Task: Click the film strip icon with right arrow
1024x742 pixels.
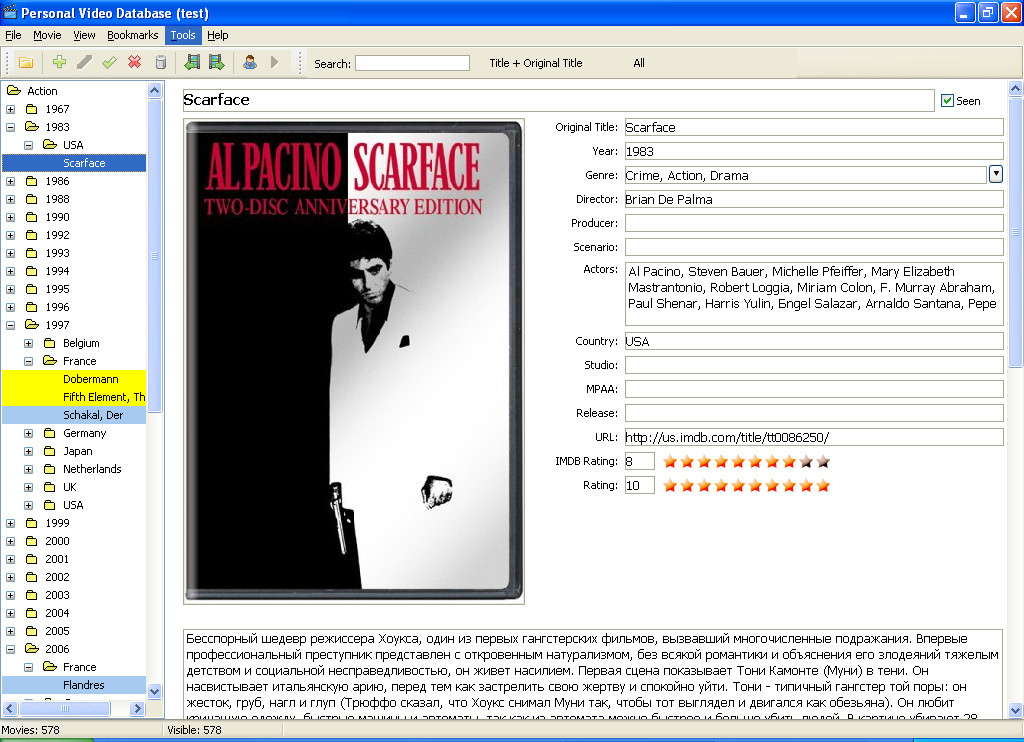Action: coord(217,62)
